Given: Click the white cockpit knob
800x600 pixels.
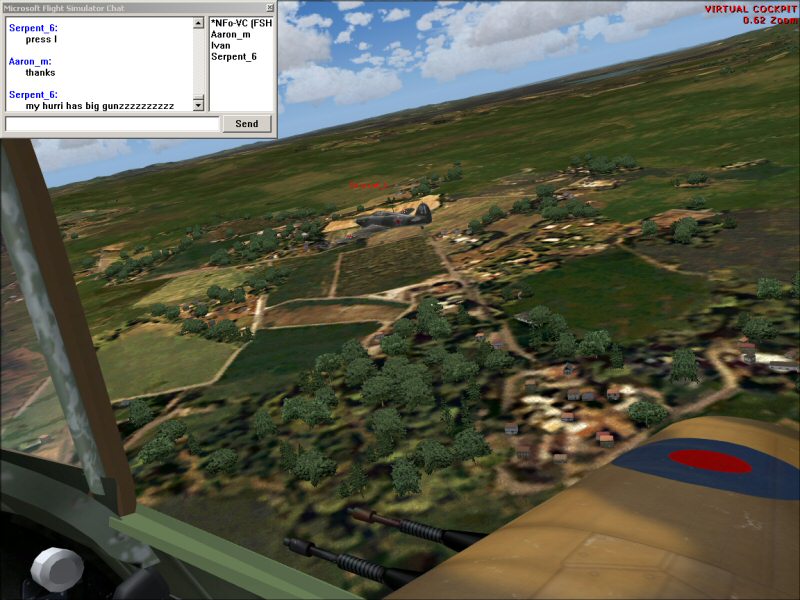Looking at the screenshot, I should (57, 569).
